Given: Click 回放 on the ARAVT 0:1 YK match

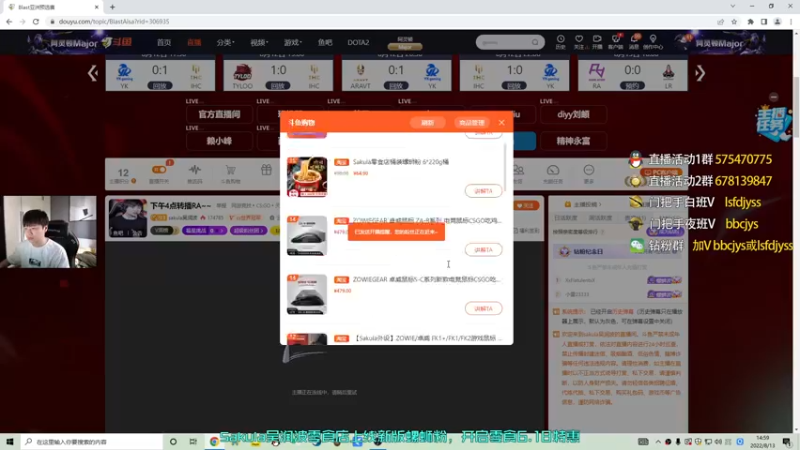Looking at the screenshot, I should [x=396, y=86].
